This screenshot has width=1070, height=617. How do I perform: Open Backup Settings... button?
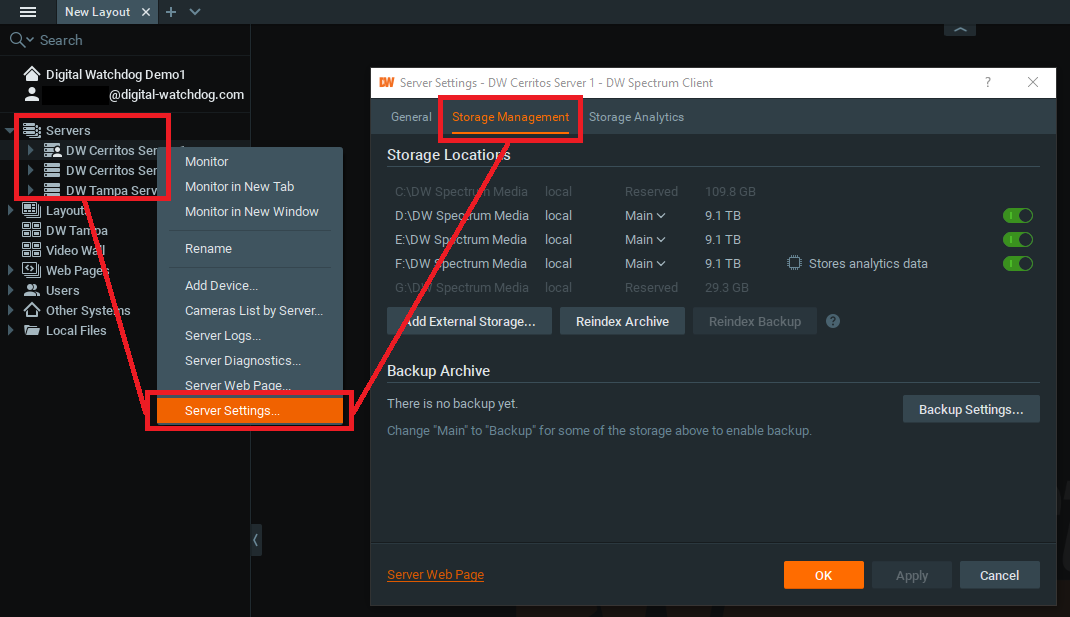click(971, 409)
